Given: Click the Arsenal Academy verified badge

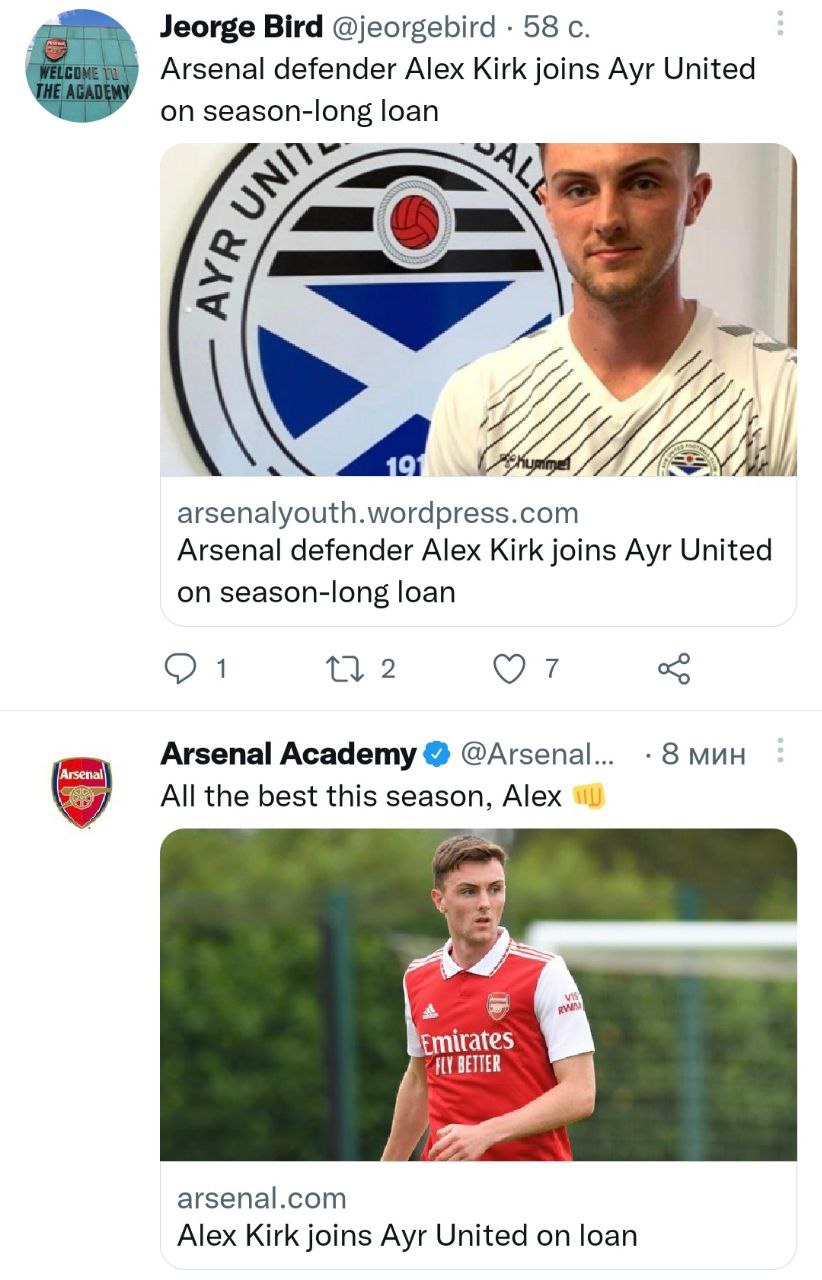Looking at the screenshot, I should [436, 754].
